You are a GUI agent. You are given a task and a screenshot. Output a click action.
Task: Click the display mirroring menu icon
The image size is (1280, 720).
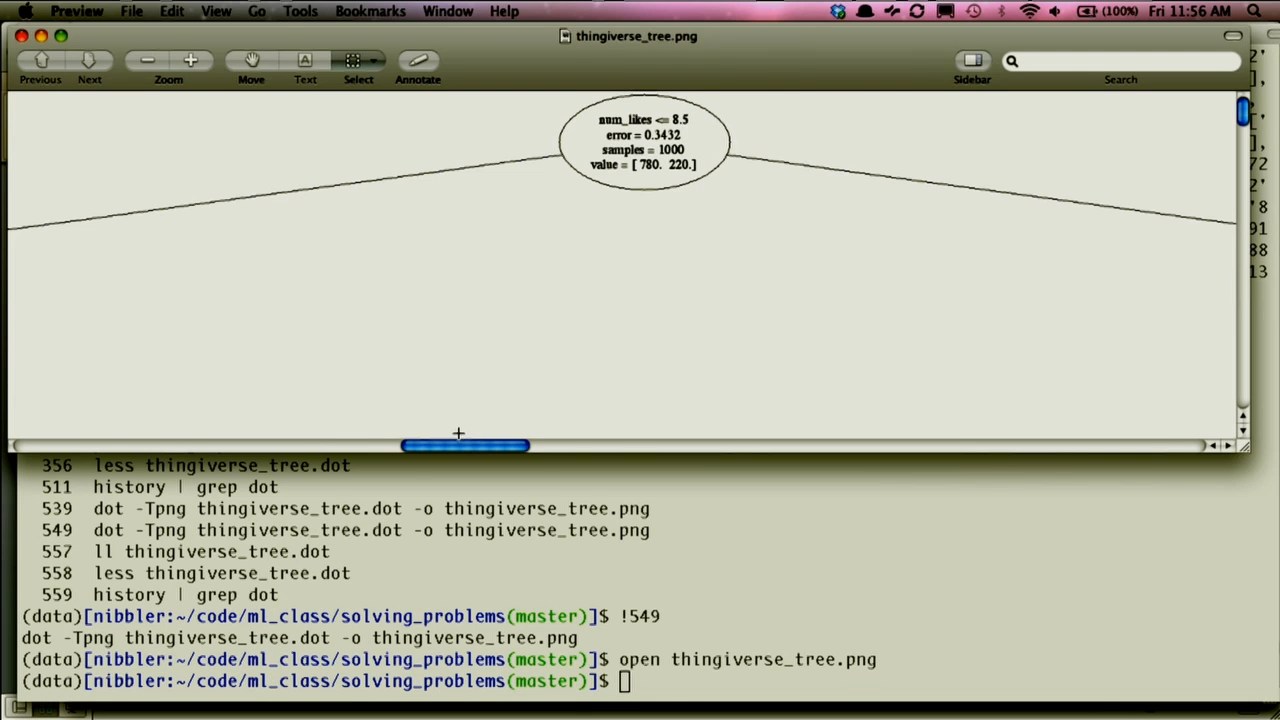pyautogui.click(x=945, y=11)
